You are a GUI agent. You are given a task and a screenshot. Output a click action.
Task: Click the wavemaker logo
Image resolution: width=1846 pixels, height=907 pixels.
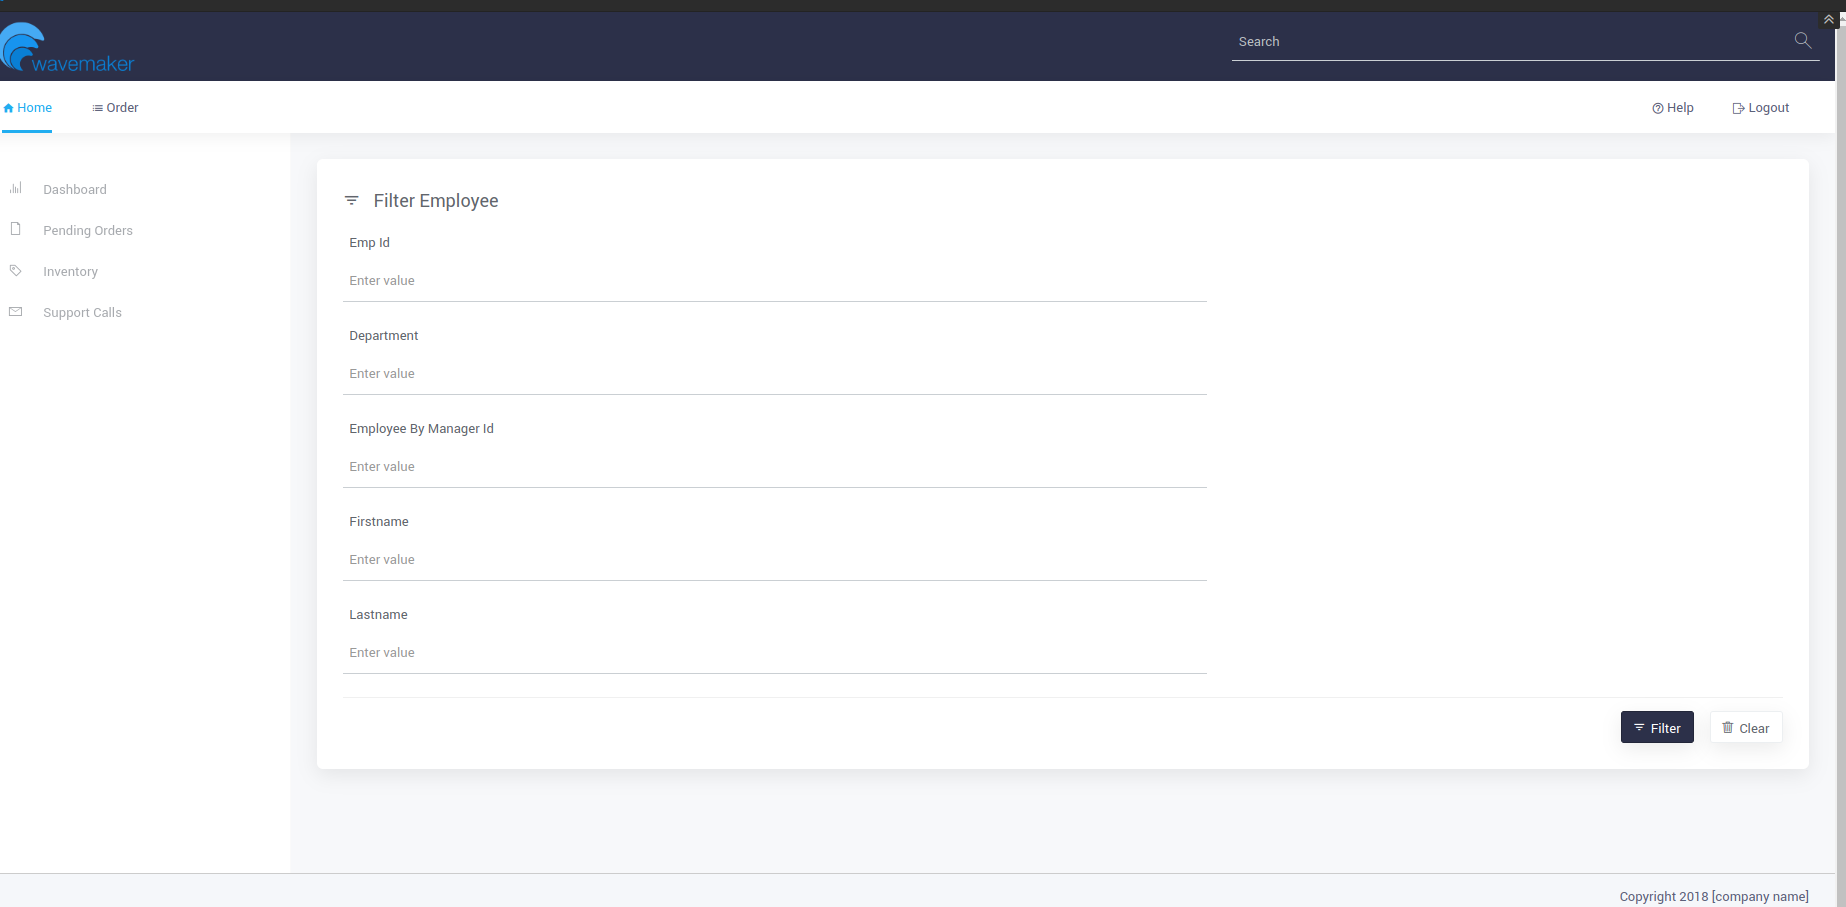67,49
